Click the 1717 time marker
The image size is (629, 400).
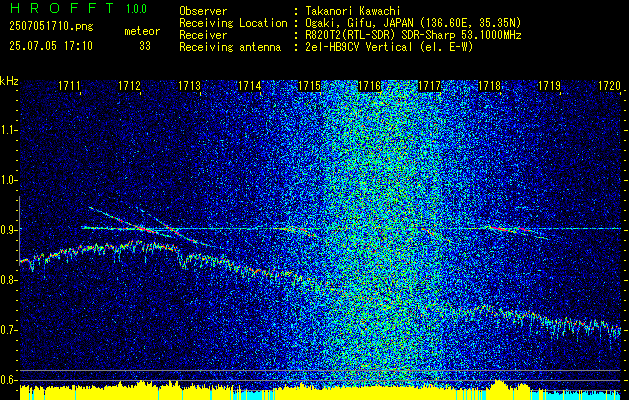click(429, 85)
